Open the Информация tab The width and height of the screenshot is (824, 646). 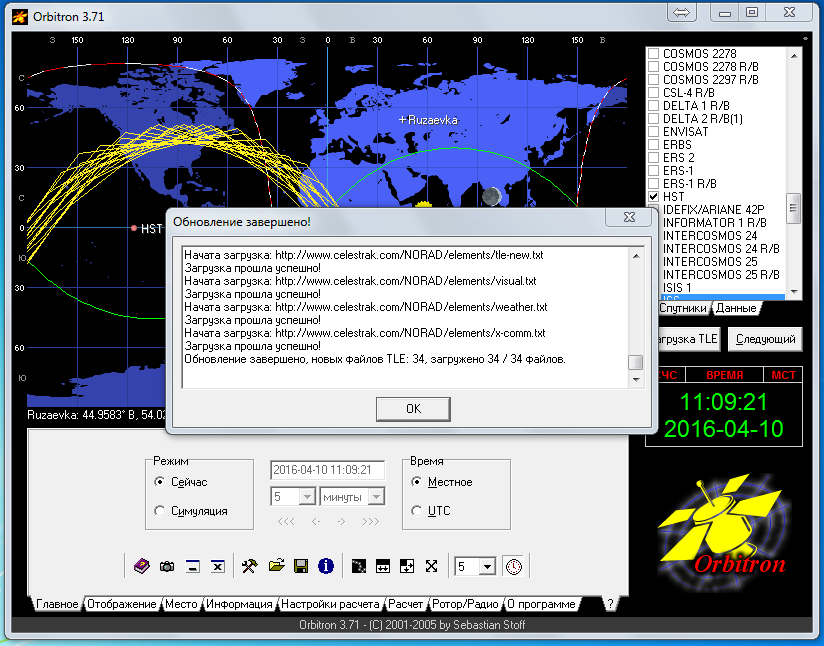tap(239, 604)
